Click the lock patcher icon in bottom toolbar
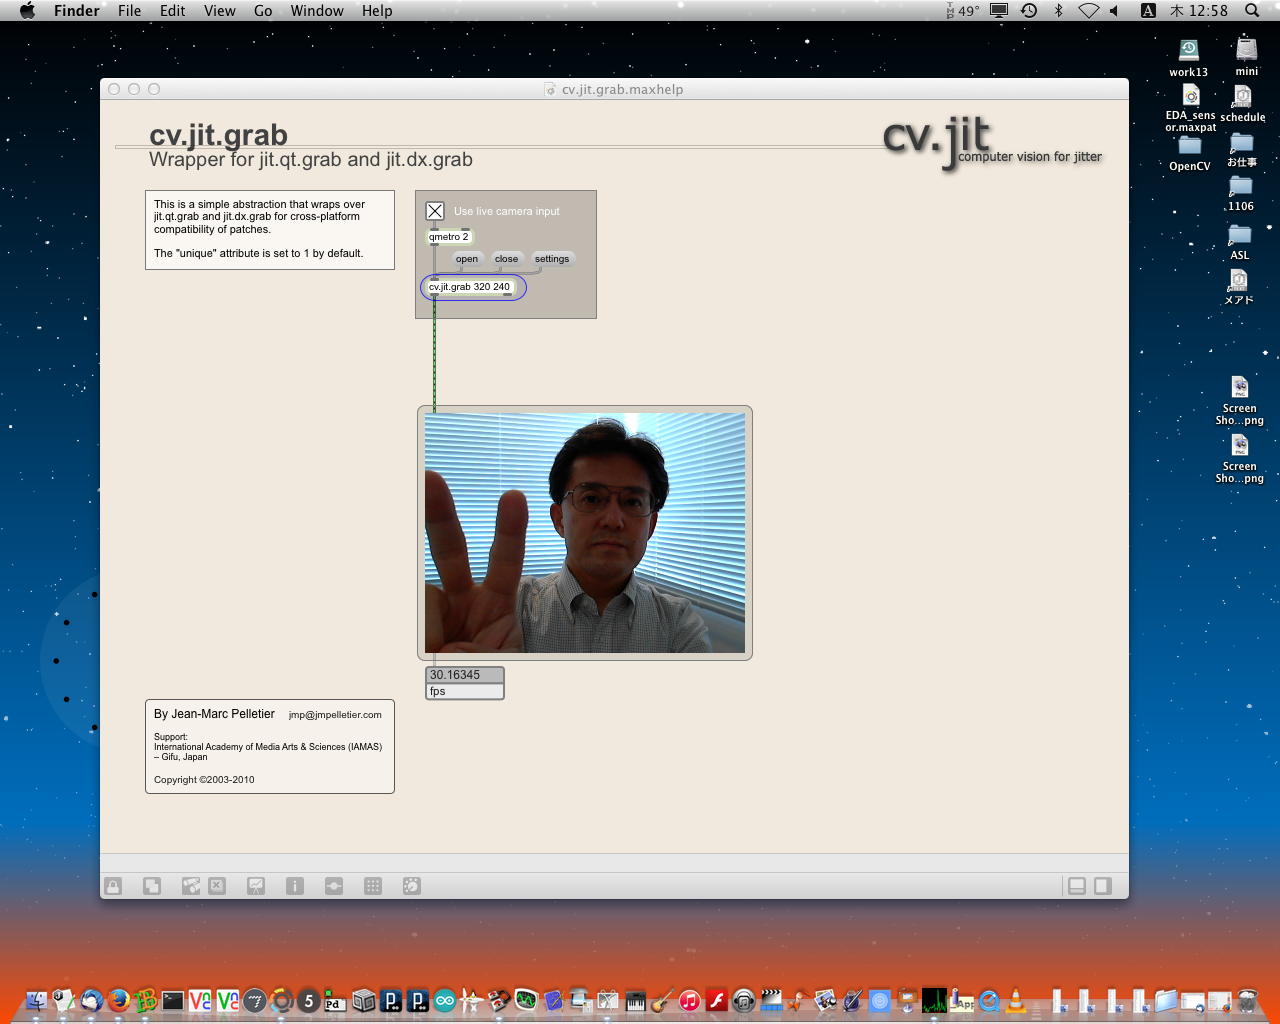The width and height of the screenshot is (1280, 1024). point(113,886)
